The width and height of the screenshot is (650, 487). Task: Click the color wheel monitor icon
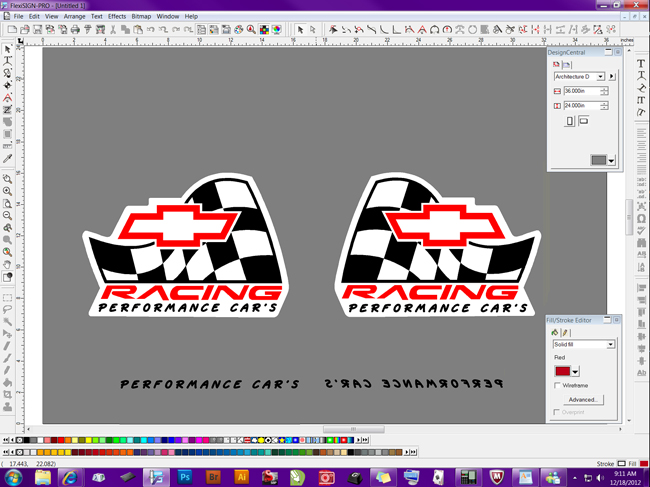click(276, 29)
